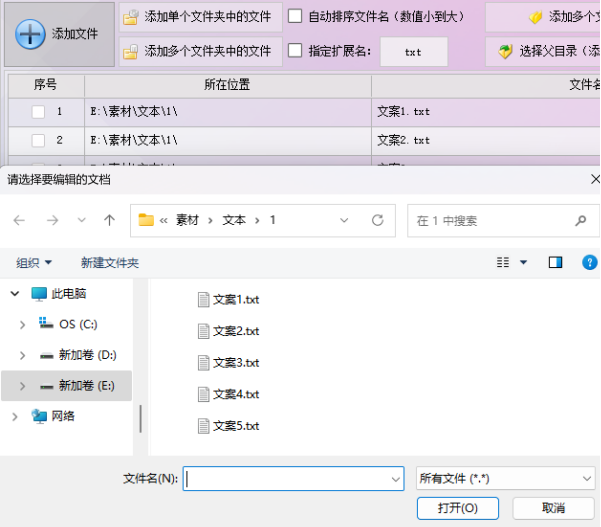Expand the chevron after 文本 breadcrumb
The height and width of the screenshot is (527, 601).
tap(257, 221)
